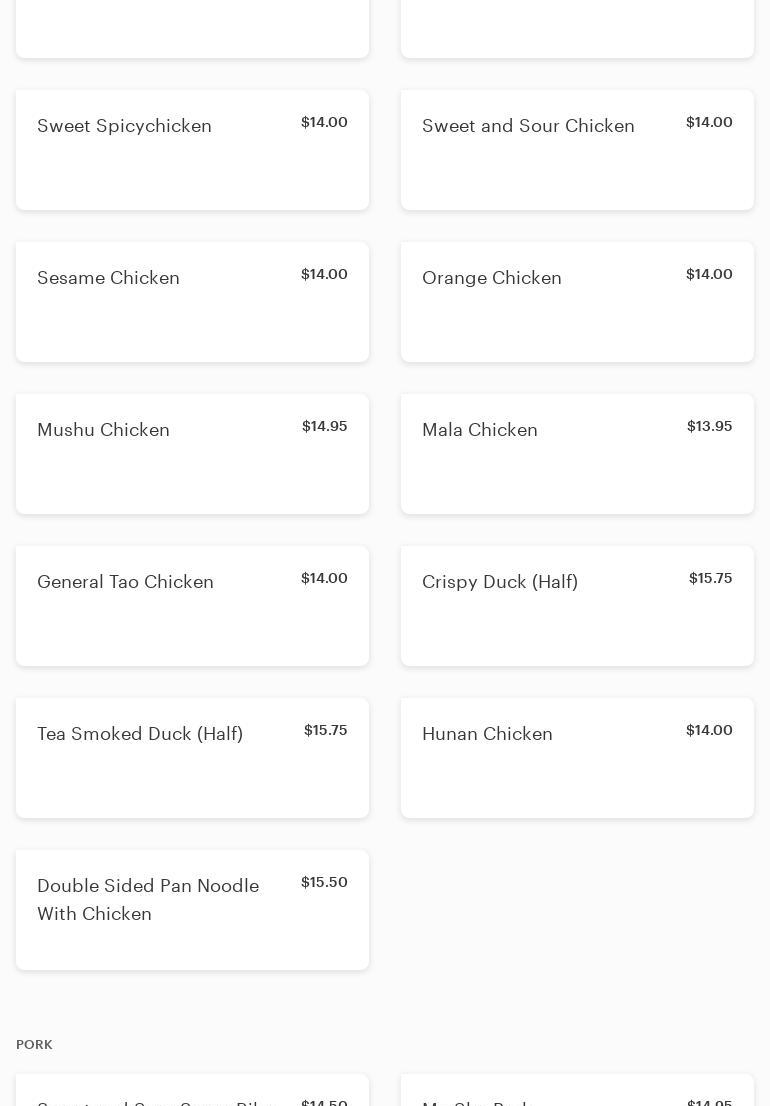The image size is (770, 1106).
Task: Click the Tea Smoked Duck $15.75 price
Action: (x=325, y=730)
